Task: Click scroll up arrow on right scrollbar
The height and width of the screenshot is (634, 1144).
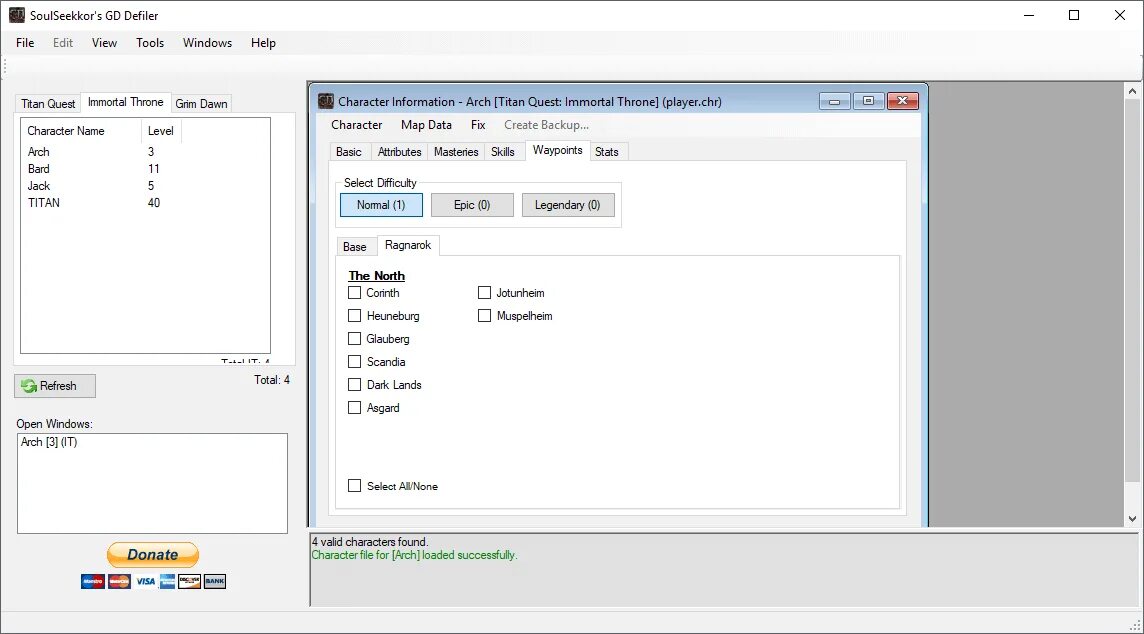Action: (x=1132, y=91)
